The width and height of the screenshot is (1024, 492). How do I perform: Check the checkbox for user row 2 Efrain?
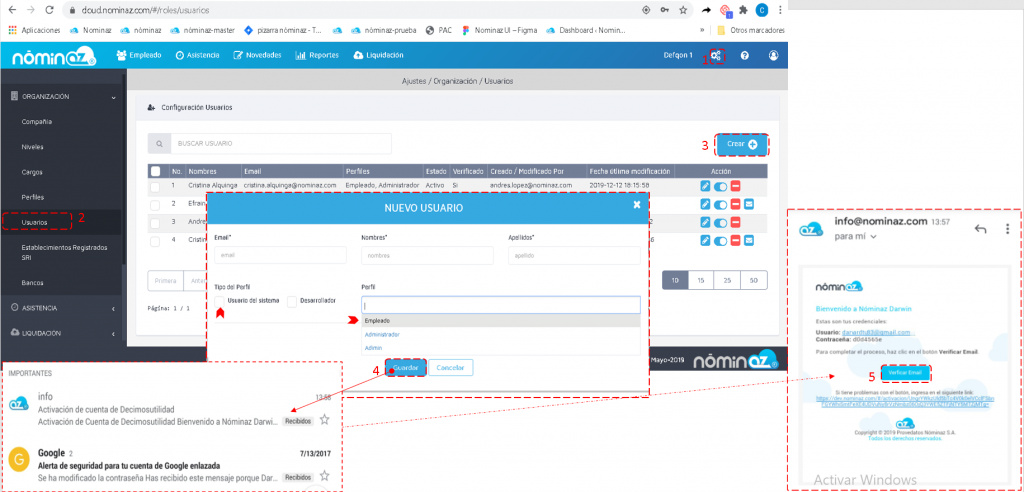(x=155, y=205)
